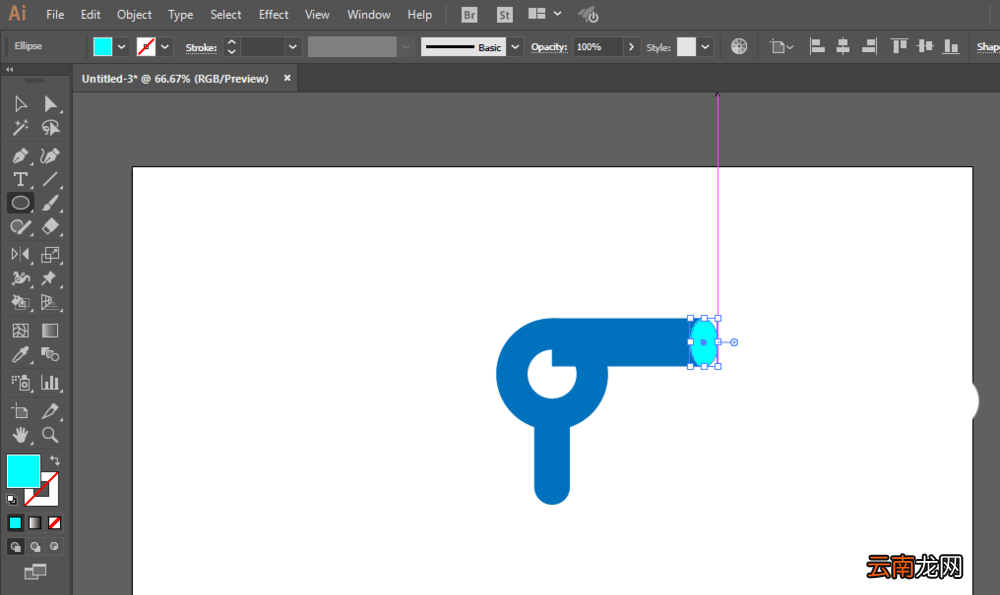Select the Scale tool
Image resolution: width=1000 pixels, height=595 pixels.
(x=50, y=254)
